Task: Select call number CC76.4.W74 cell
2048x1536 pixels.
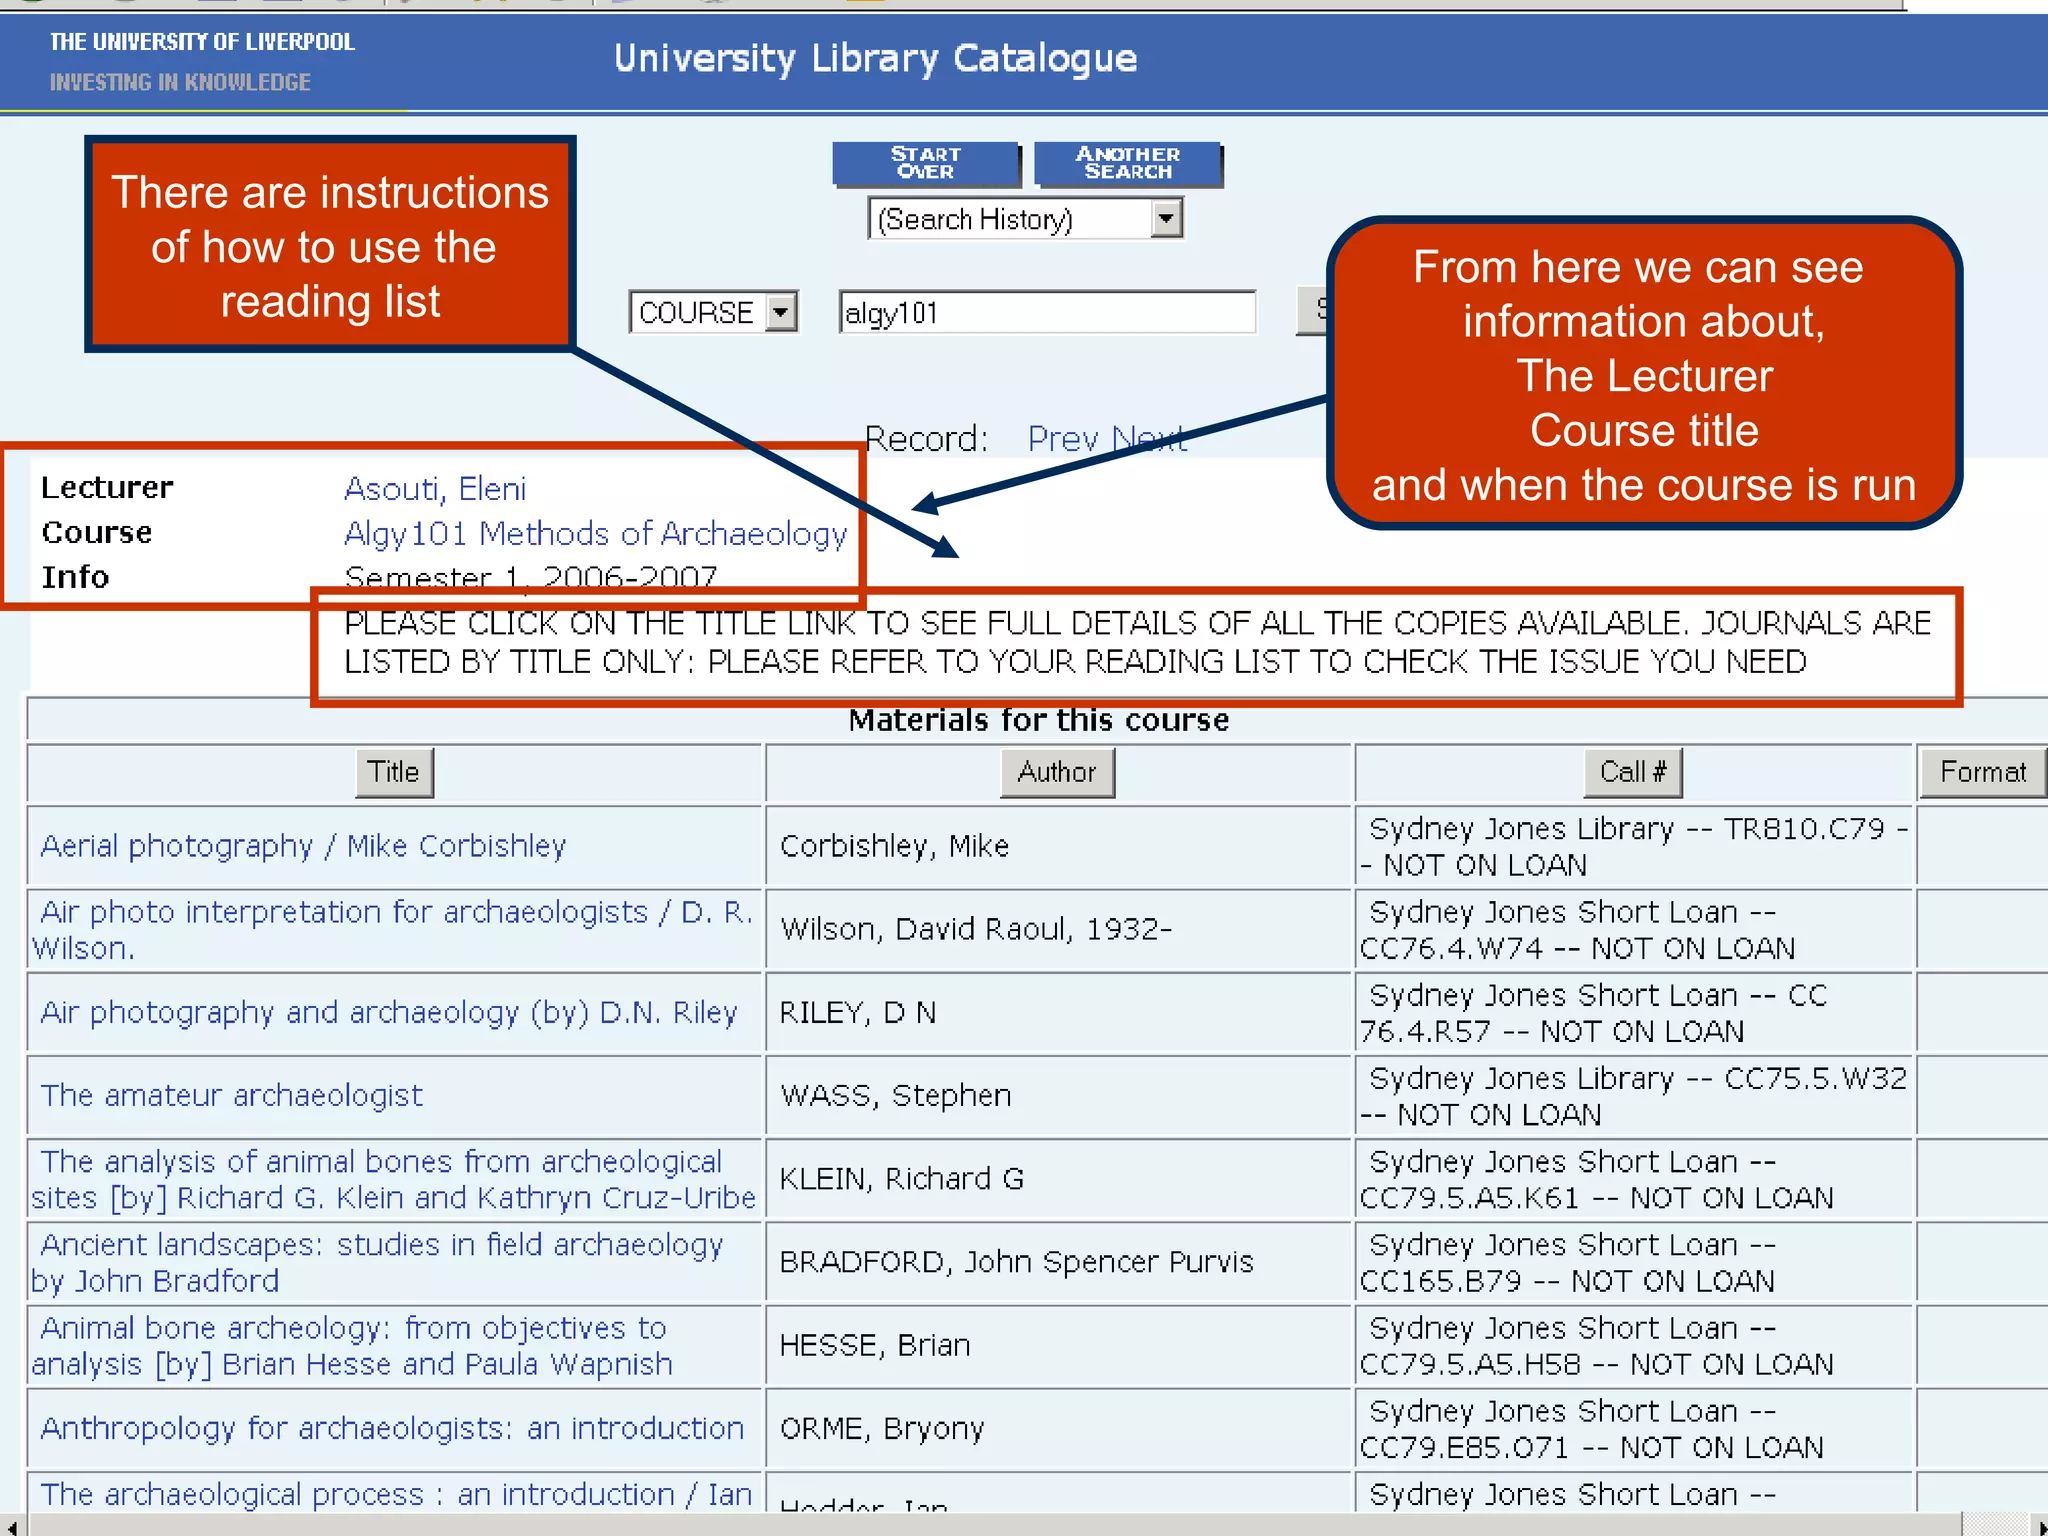Action: coord(1634,930)
